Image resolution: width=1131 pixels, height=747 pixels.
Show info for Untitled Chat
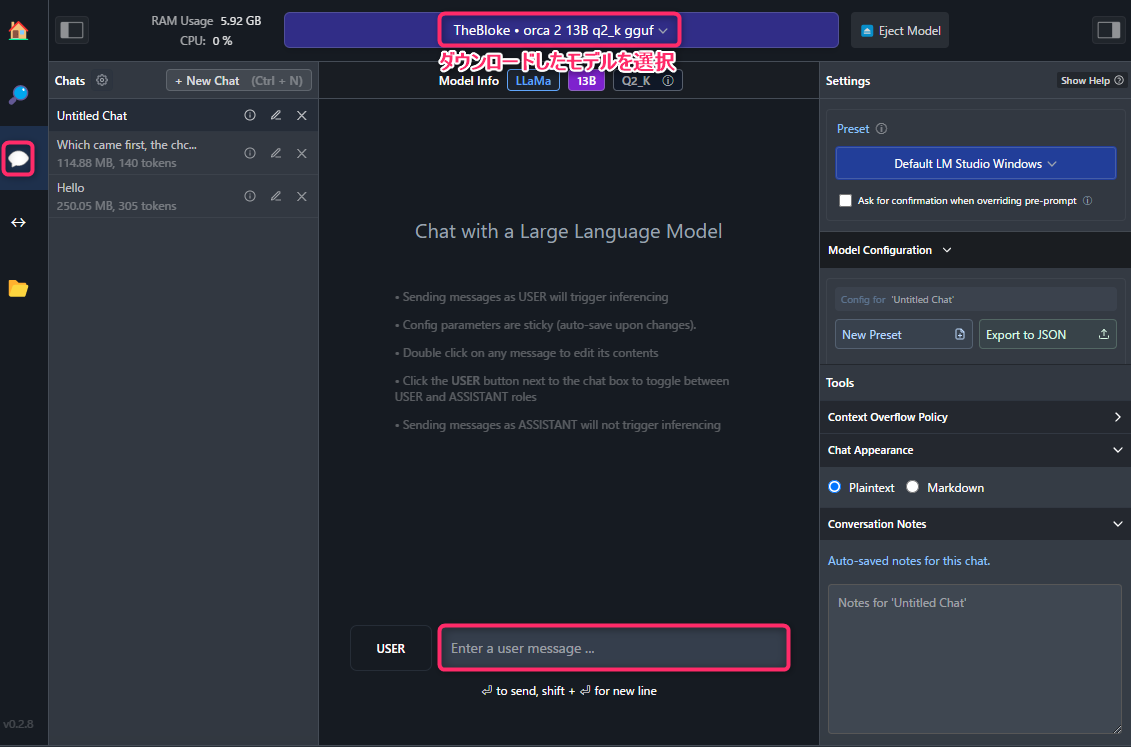[x=250, y=115]
